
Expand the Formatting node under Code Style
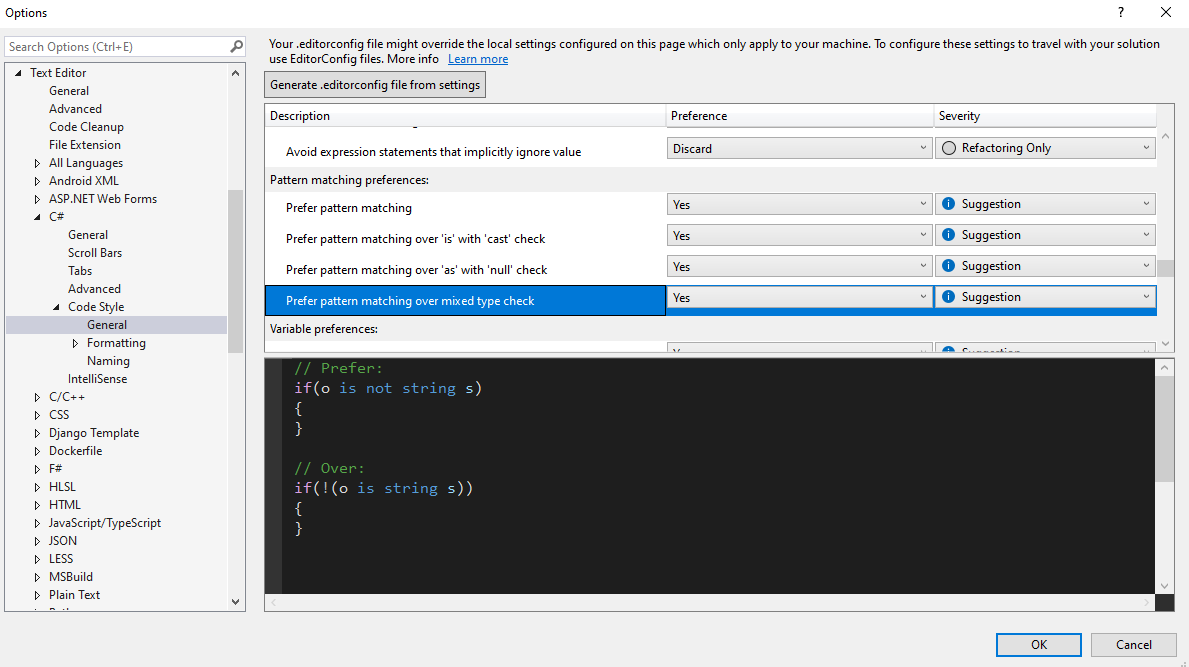(76, 343)
